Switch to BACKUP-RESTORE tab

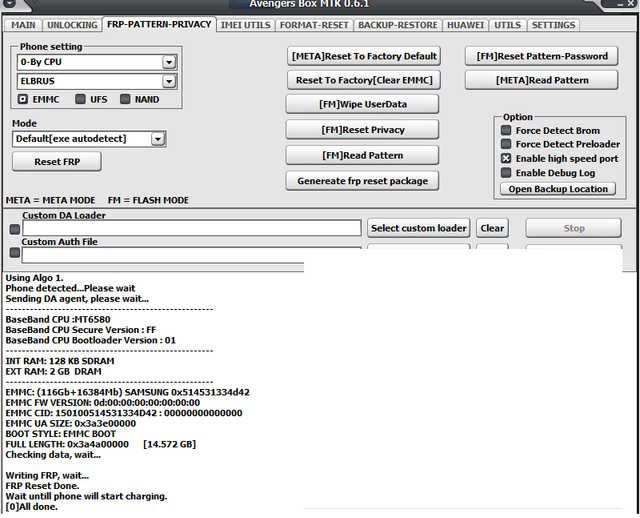click(398, 25)
